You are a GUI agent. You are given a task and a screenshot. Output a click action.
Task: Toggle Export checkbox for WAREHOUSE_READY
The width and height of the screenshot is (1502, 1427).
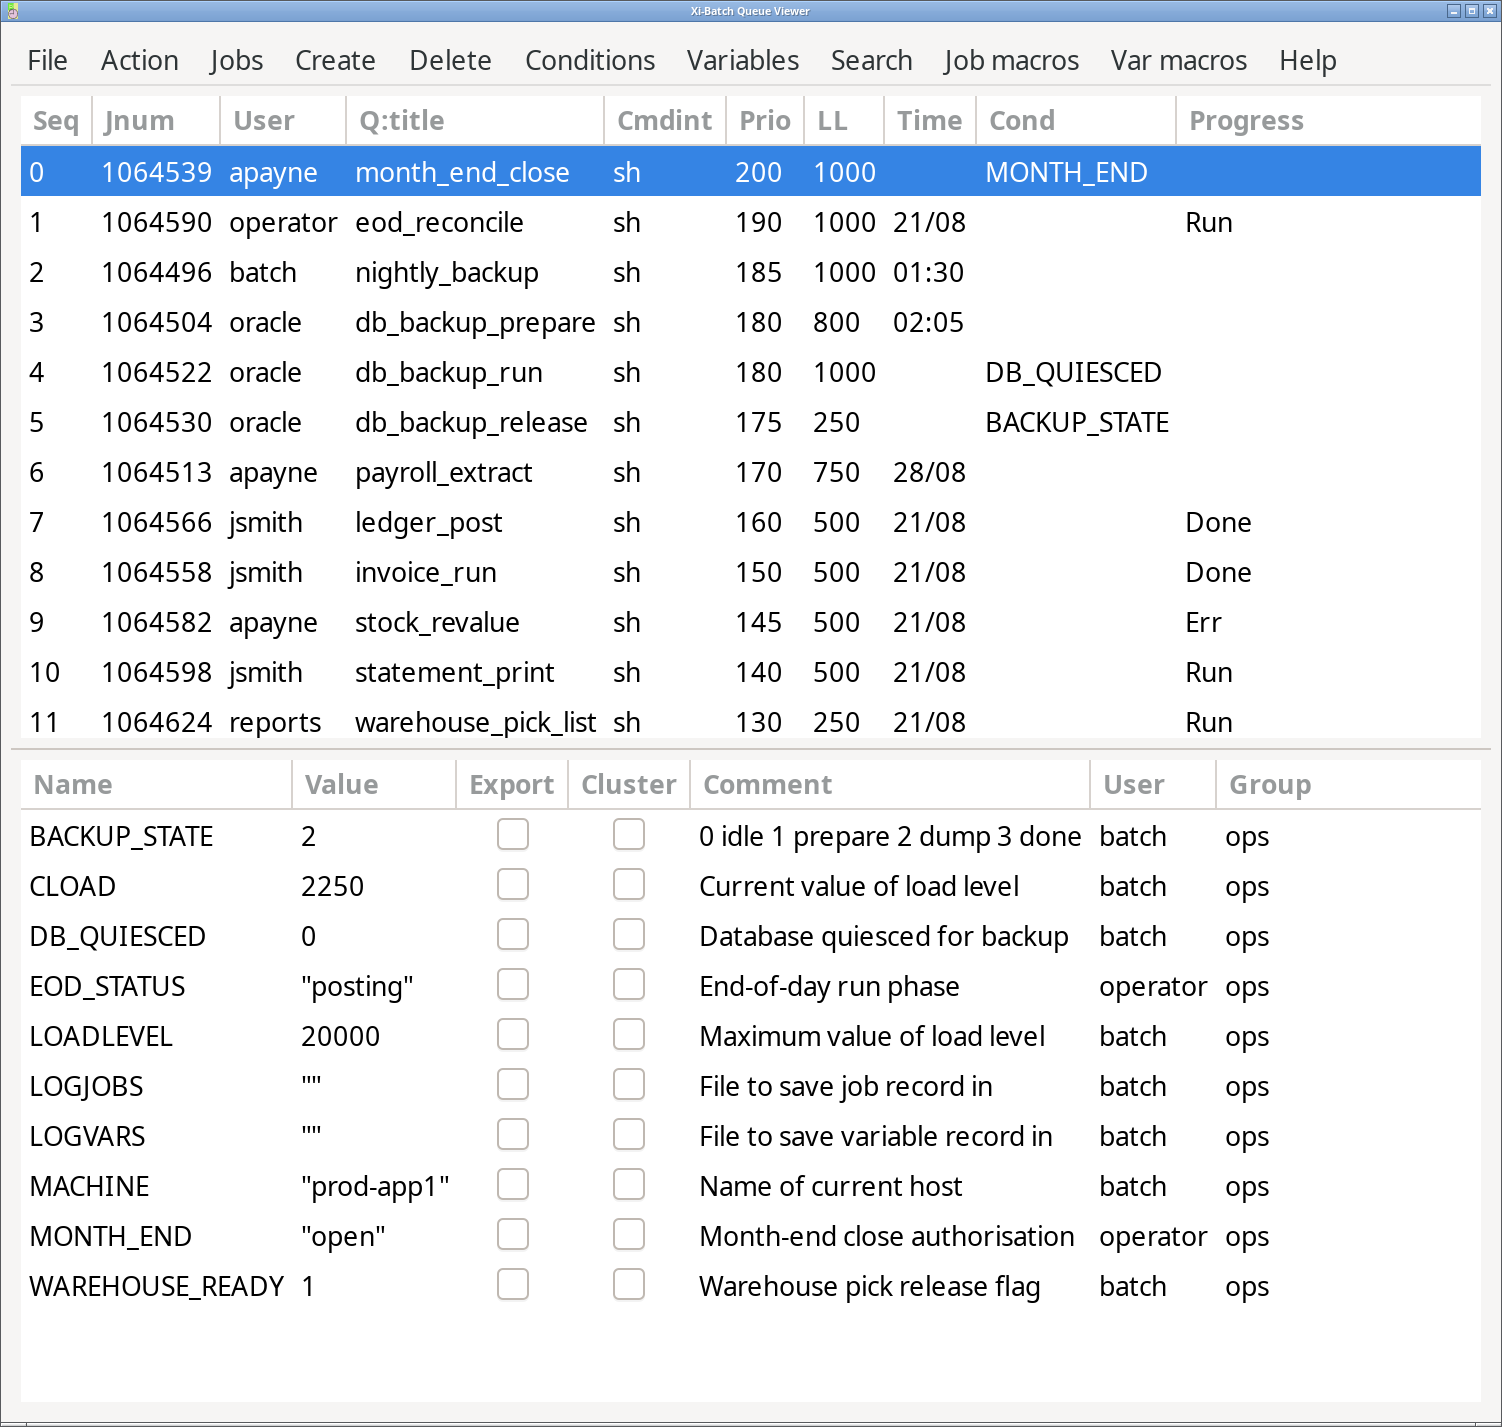[x=513, y=1284]
